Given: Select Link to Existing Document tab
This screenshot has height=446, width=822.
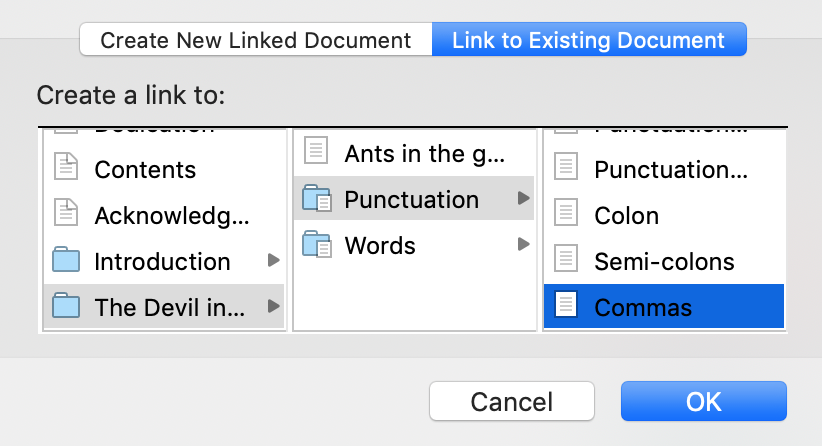Looking at the screenshot, I should pos(589,41).
